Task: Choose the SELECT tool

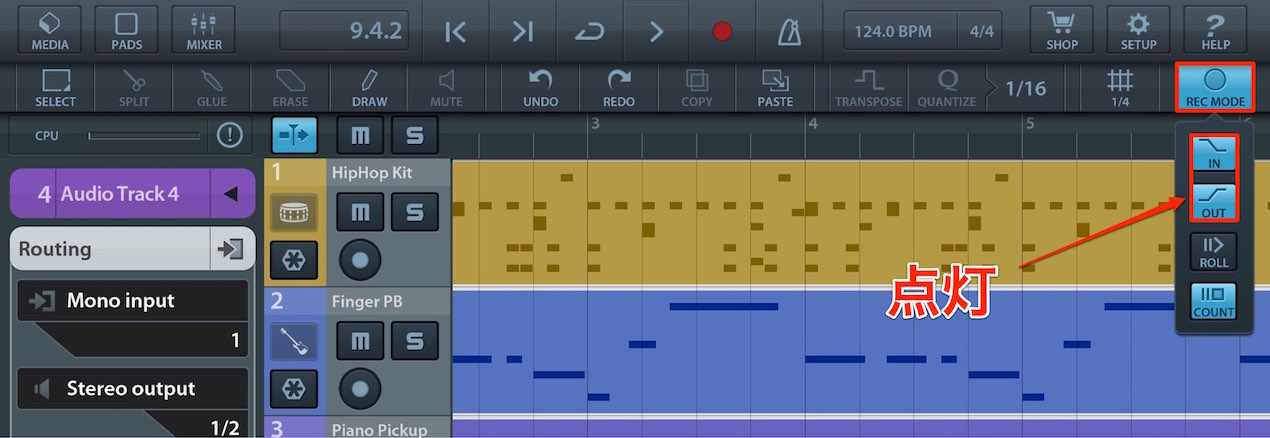Action: (55, 88)
